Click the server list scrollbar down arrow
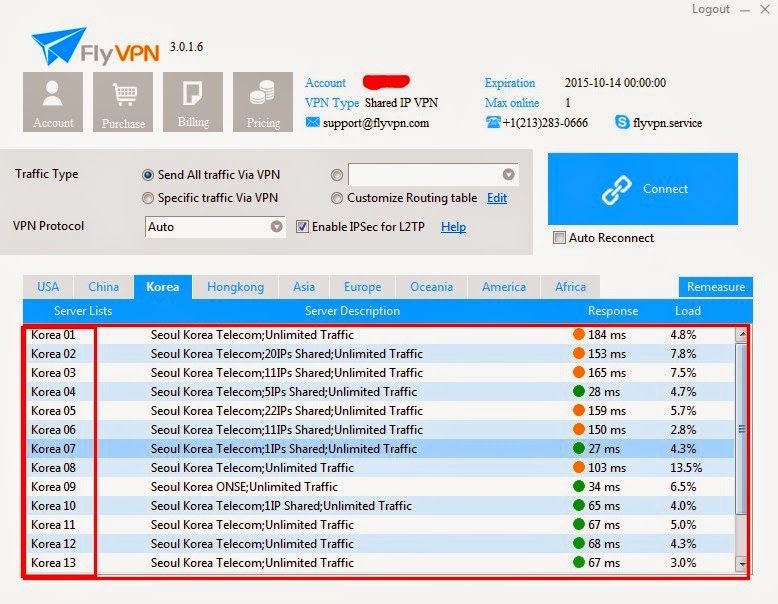Screen dimensions: 778x604 [x=742, y=564]
